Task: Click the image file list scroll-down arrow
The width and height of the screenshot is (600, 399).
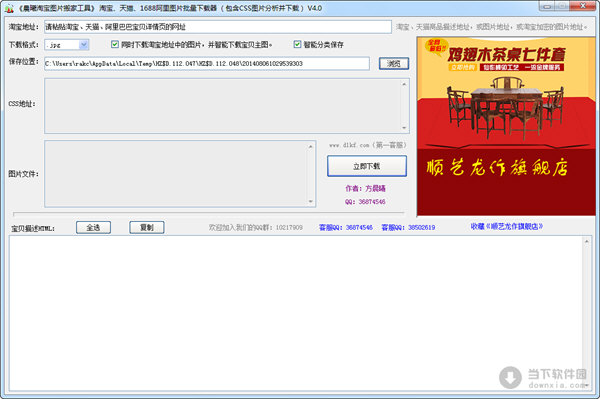Action: [x=310, y=201]
